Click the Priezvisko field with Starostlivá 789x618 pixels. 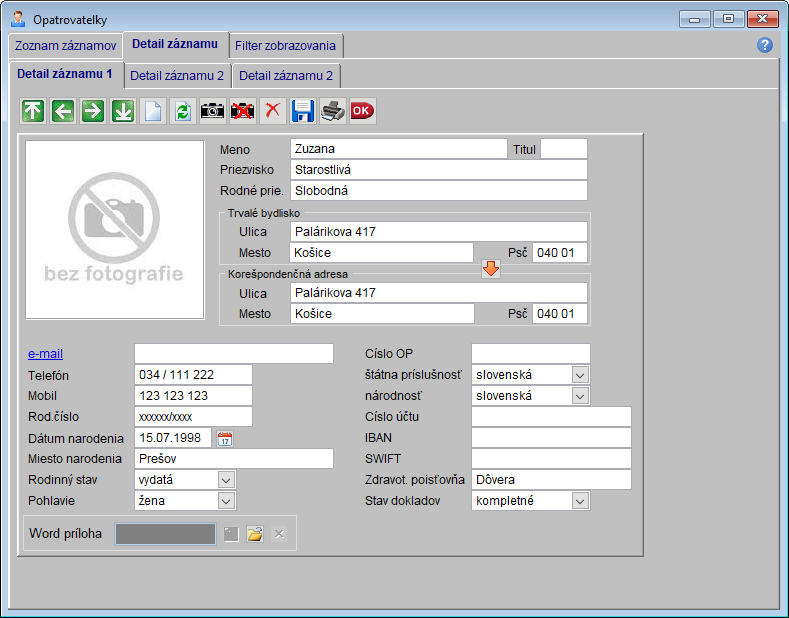click(439, 170)
